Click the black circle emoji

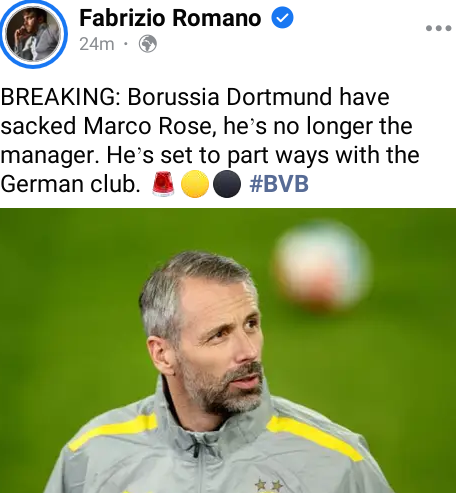point(227,184)
